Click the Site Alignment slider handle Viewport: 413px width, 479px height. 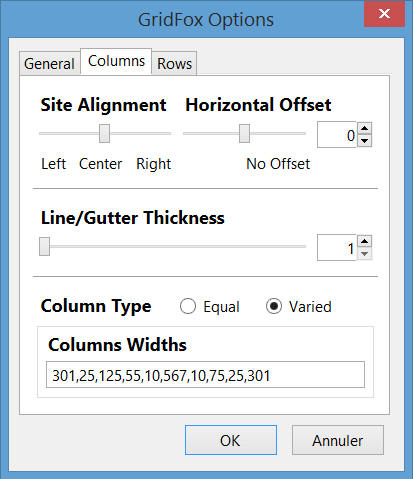104,133
